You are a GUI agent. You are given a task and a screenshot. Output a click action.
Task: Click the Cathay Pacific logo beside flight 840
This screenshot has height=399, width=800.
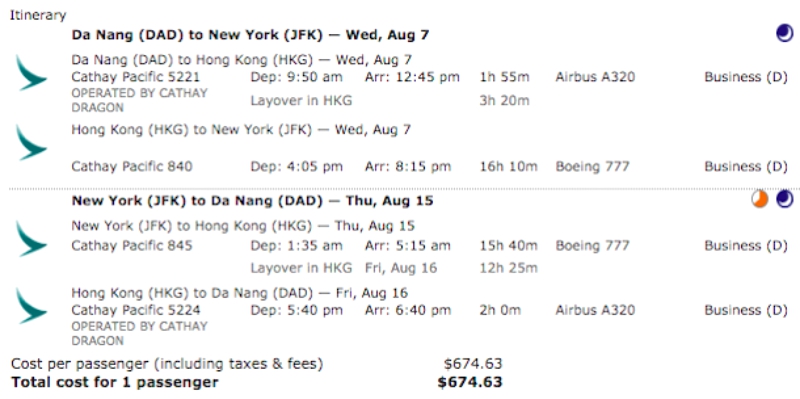coord(31,142)
